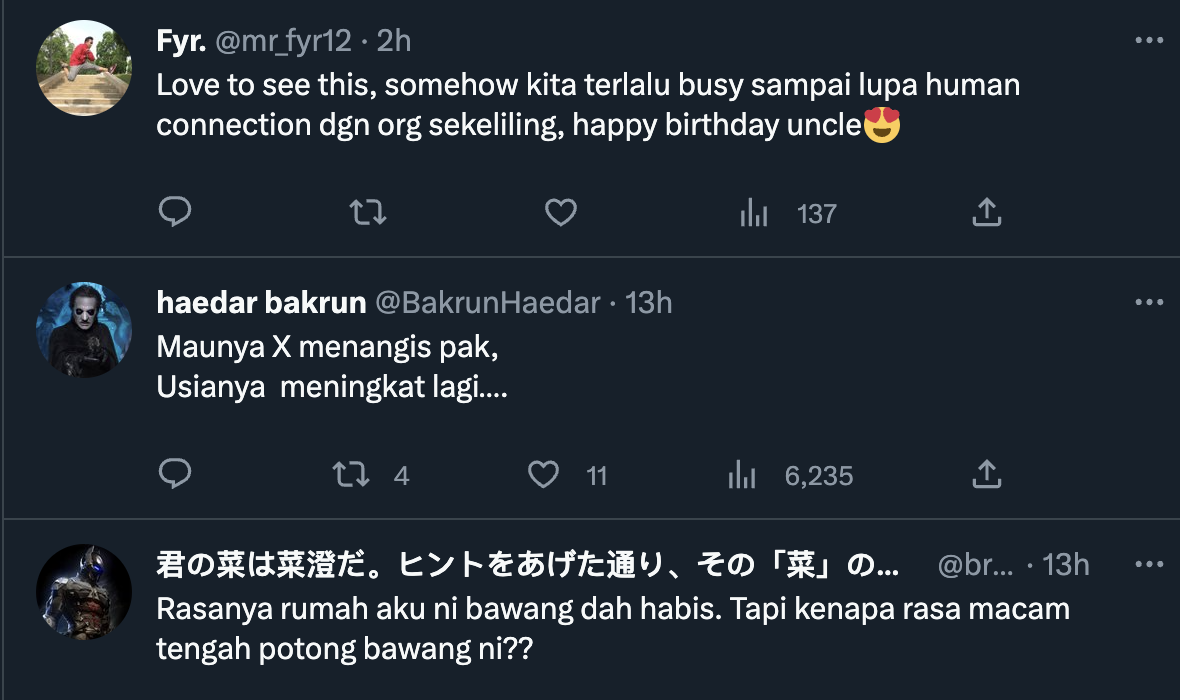Image resolution: width=1180 pixels, height=700 pixels.
Task: Share haedar bakrun's tweet
Action: click(x=986, y=474)
